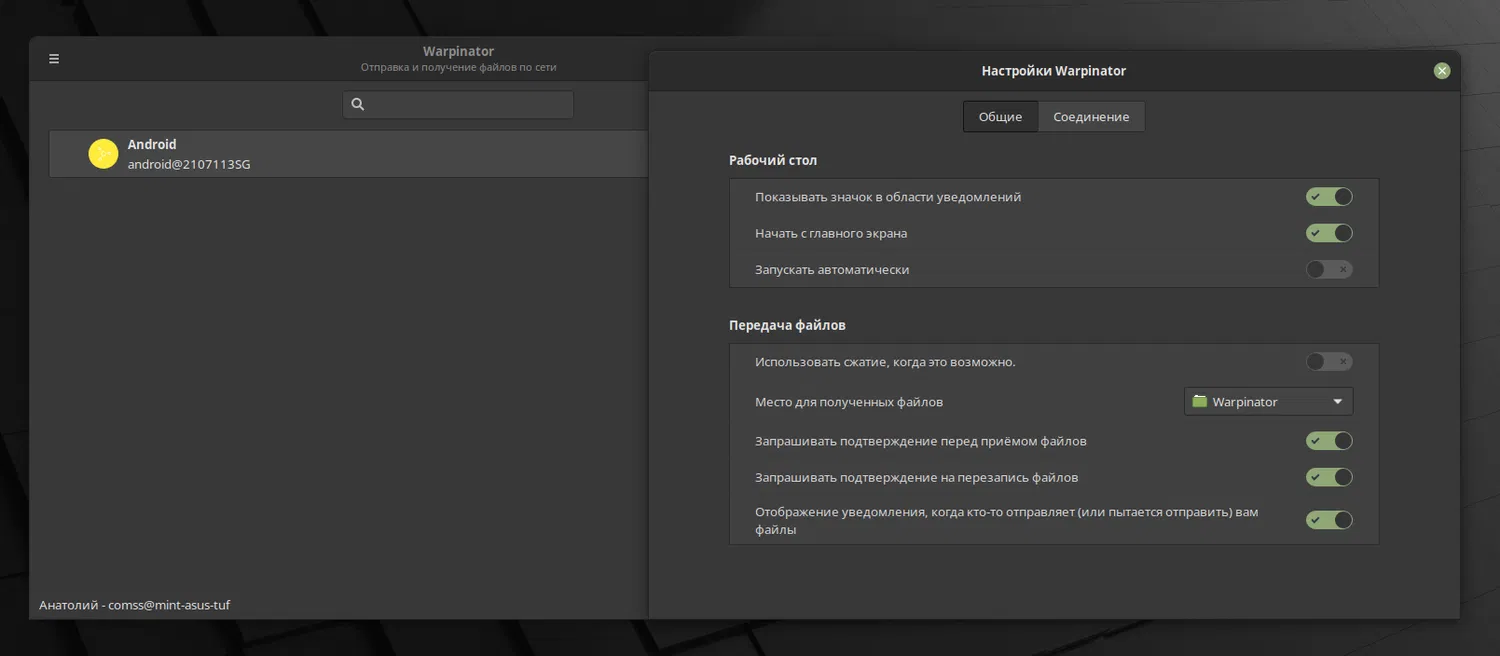Select the Android device row
The width and height of the screenshot is (1500, 656).
click(349, 154)
